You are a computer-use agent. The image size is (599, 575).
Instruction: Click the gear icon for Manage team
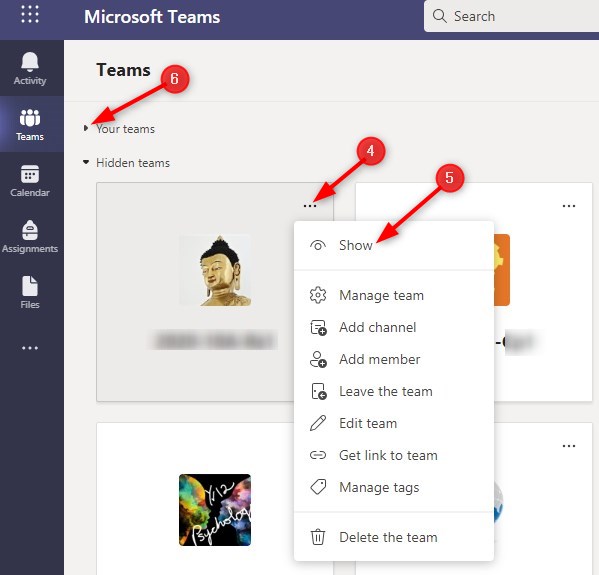[318, 295]
